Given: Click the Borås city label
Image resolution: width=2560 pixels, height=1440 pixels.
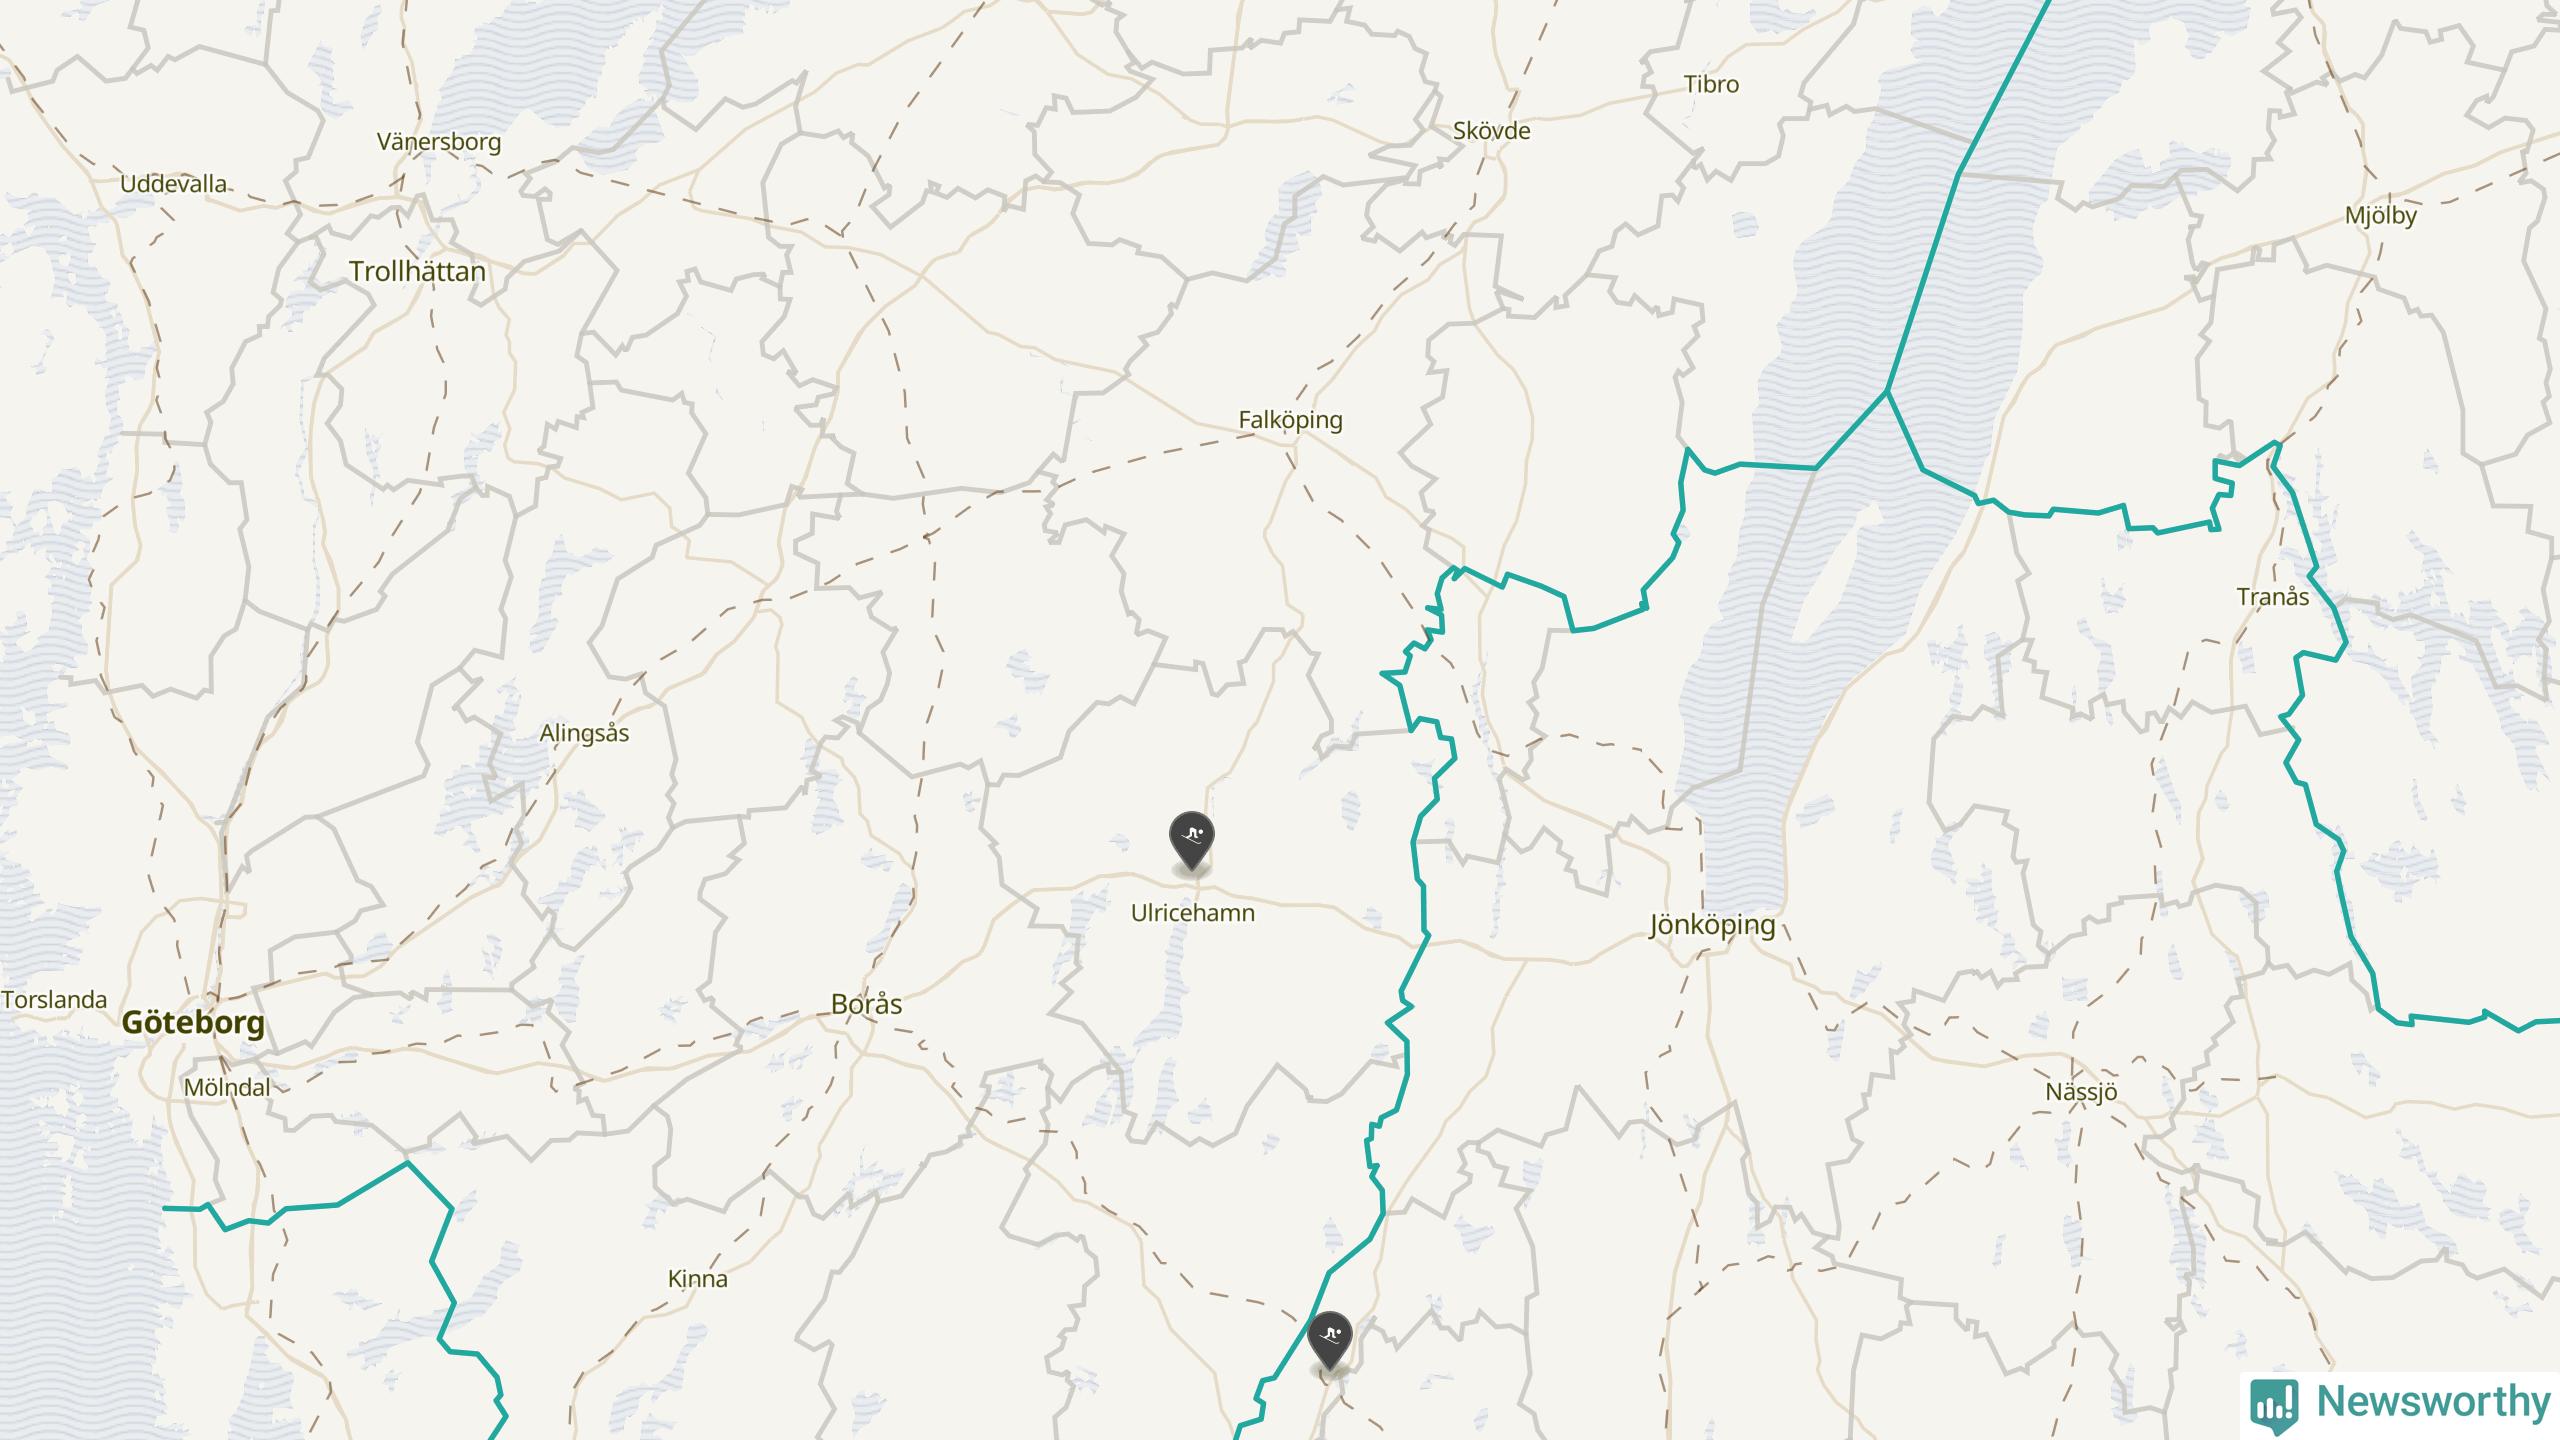Looking at the screenshot, I should (x=867, y=1004).
